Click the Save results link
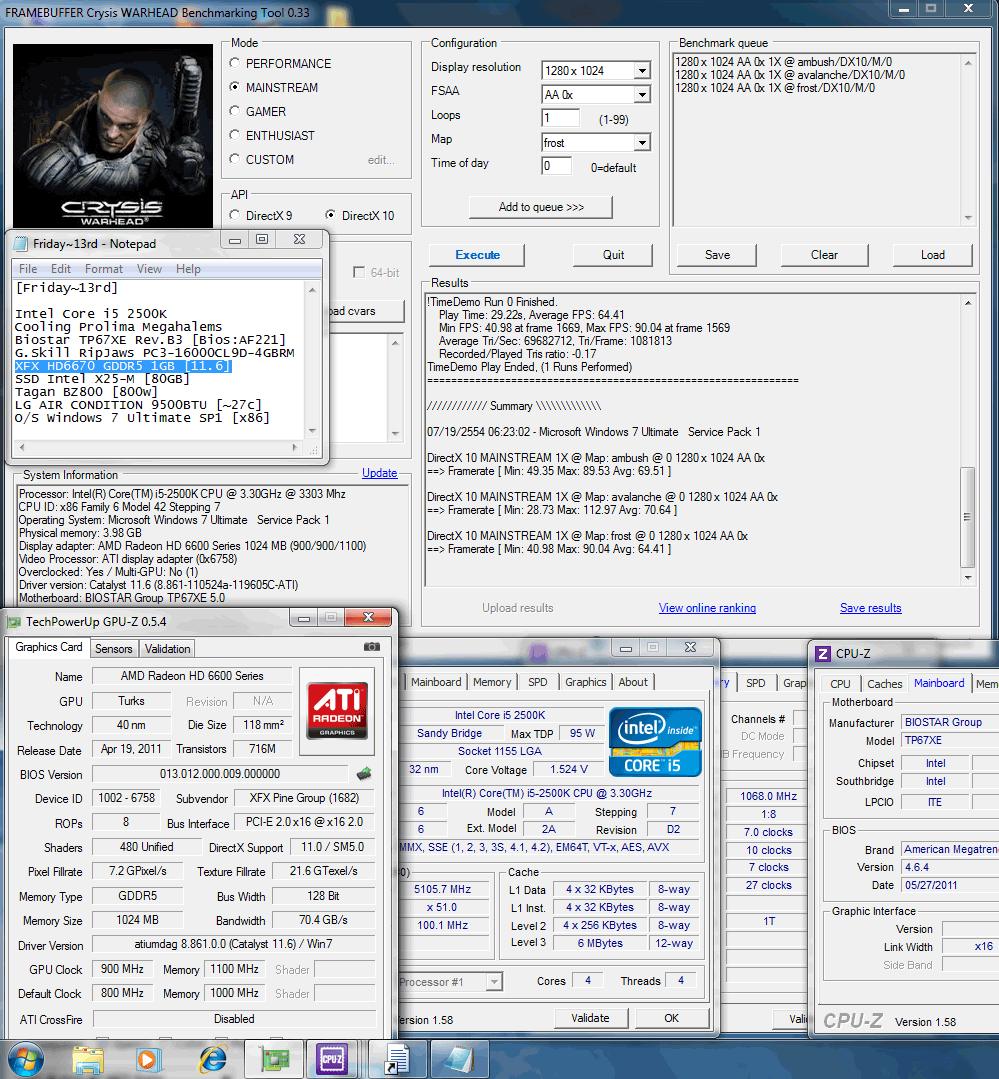This screenshot has height=1079, width=999. (x=870, y=608)
